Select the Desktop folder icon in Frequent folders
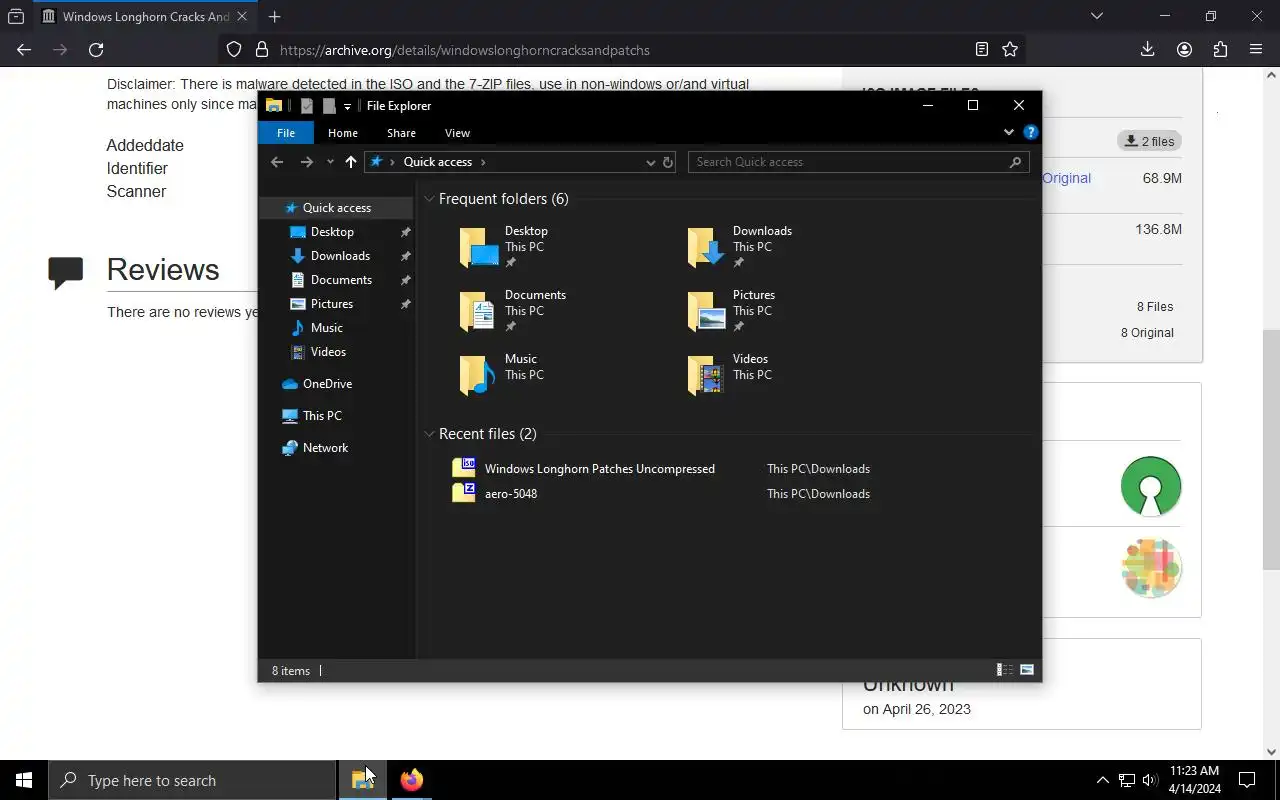This screenshot has width=1280, height=800. pyautogui.click(x=478, y=247)
